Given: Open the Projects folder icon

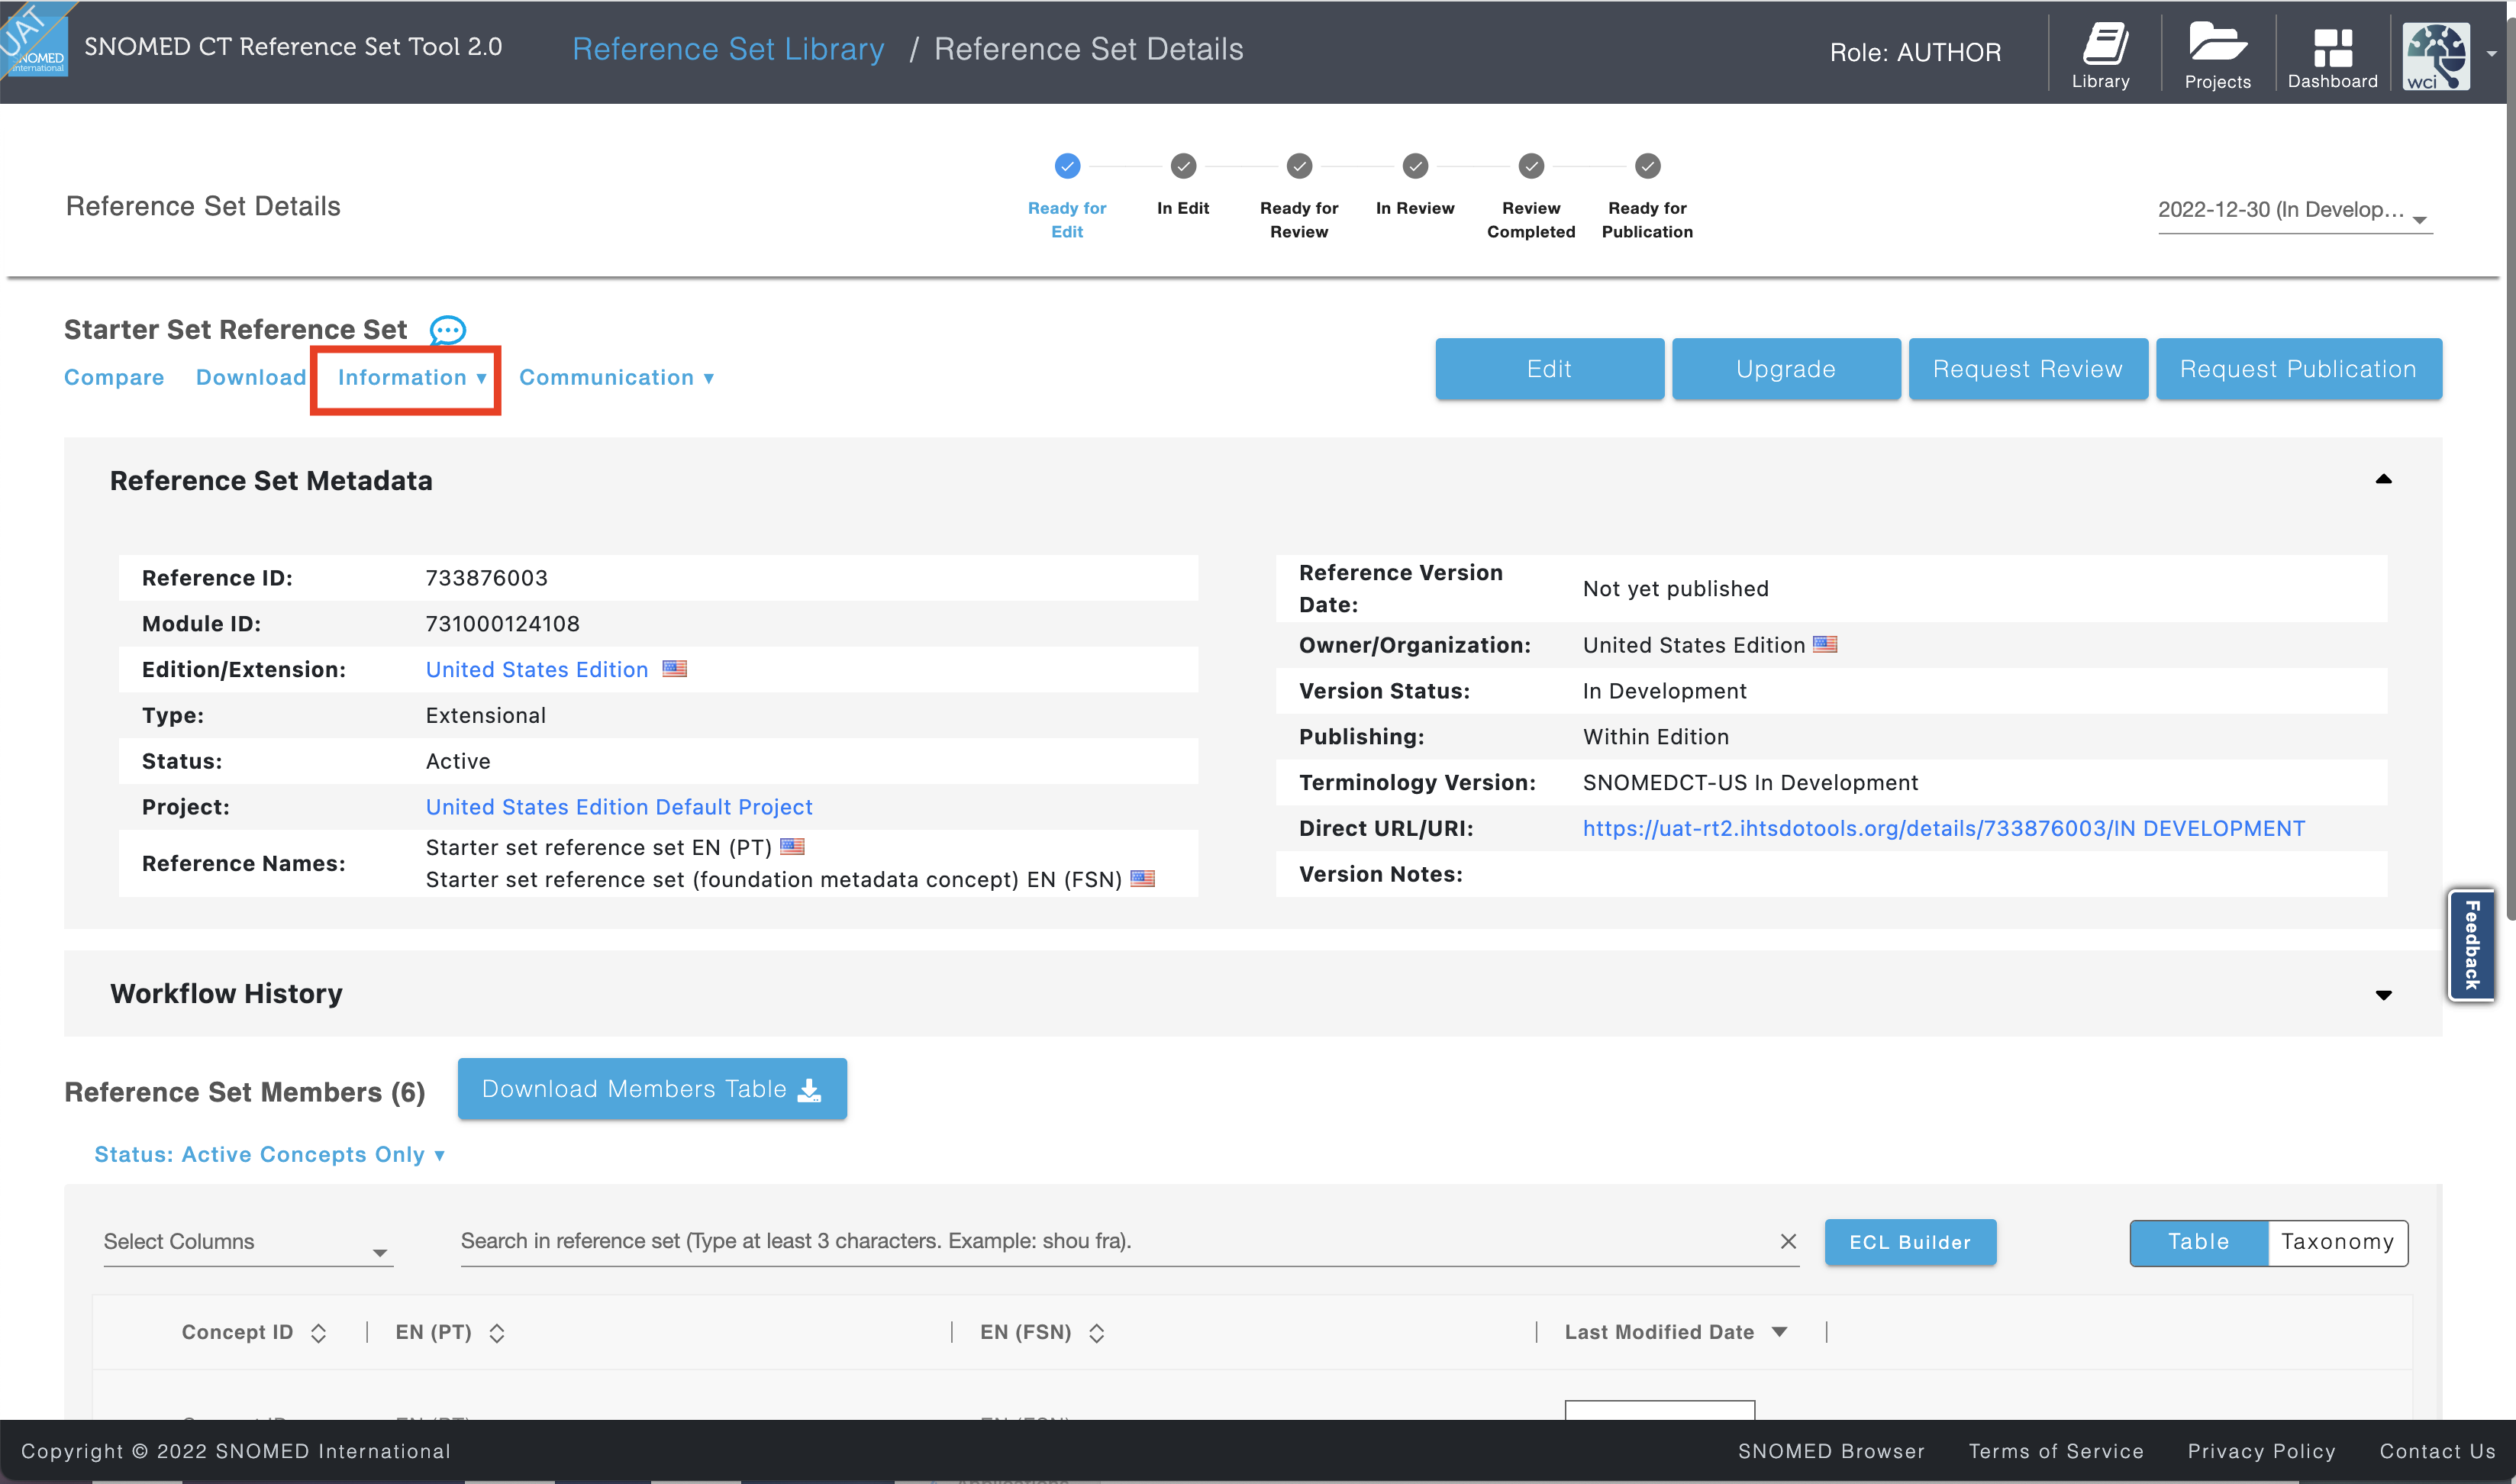Looking at the screenshot, I should point(2217,54).
